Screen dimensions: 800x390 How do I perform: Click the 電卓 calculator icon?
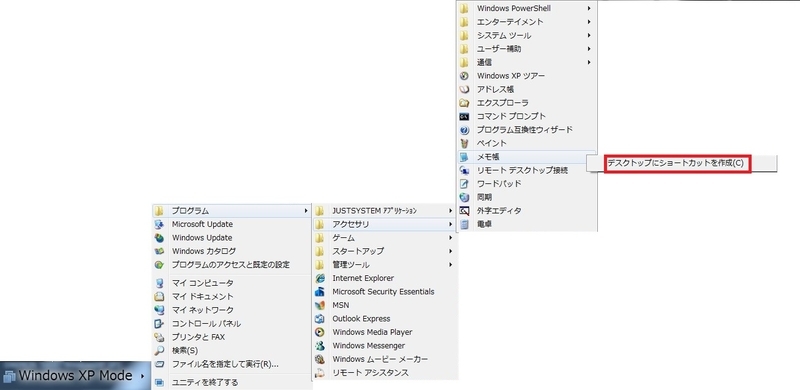click(464, 224)
